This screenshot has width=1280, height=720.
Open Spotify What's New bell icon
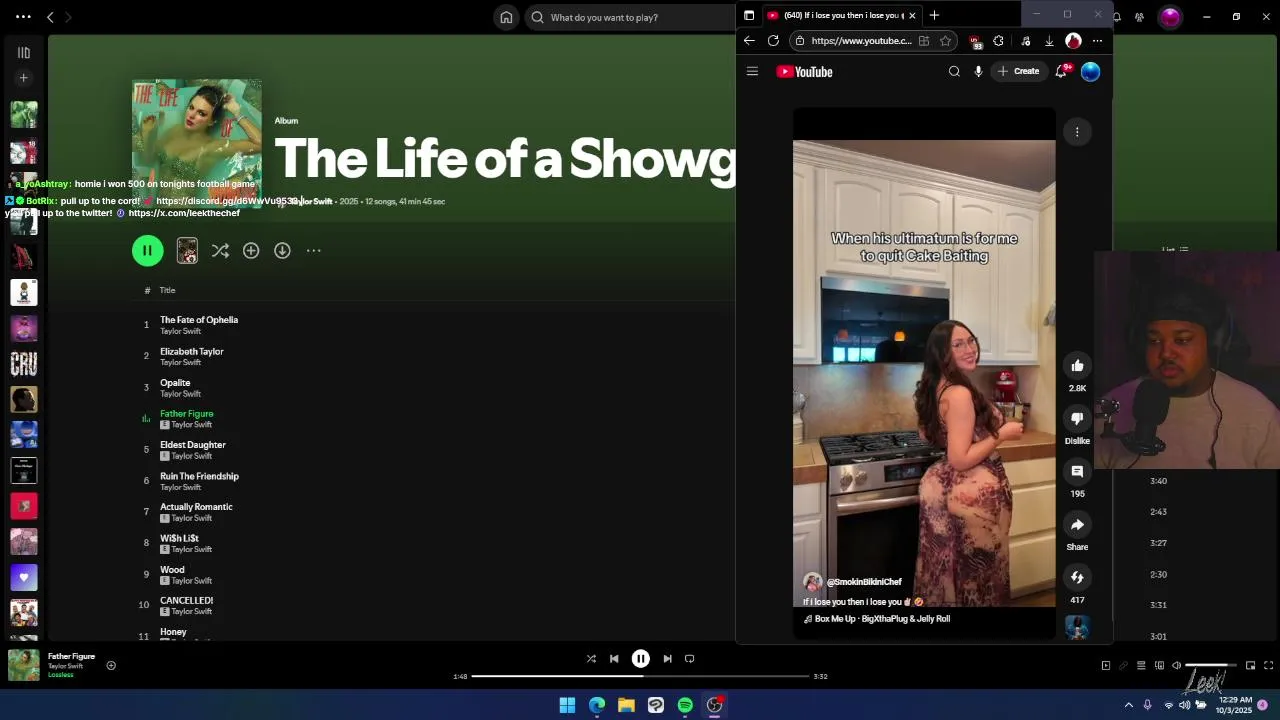(x=1116, y=17)
